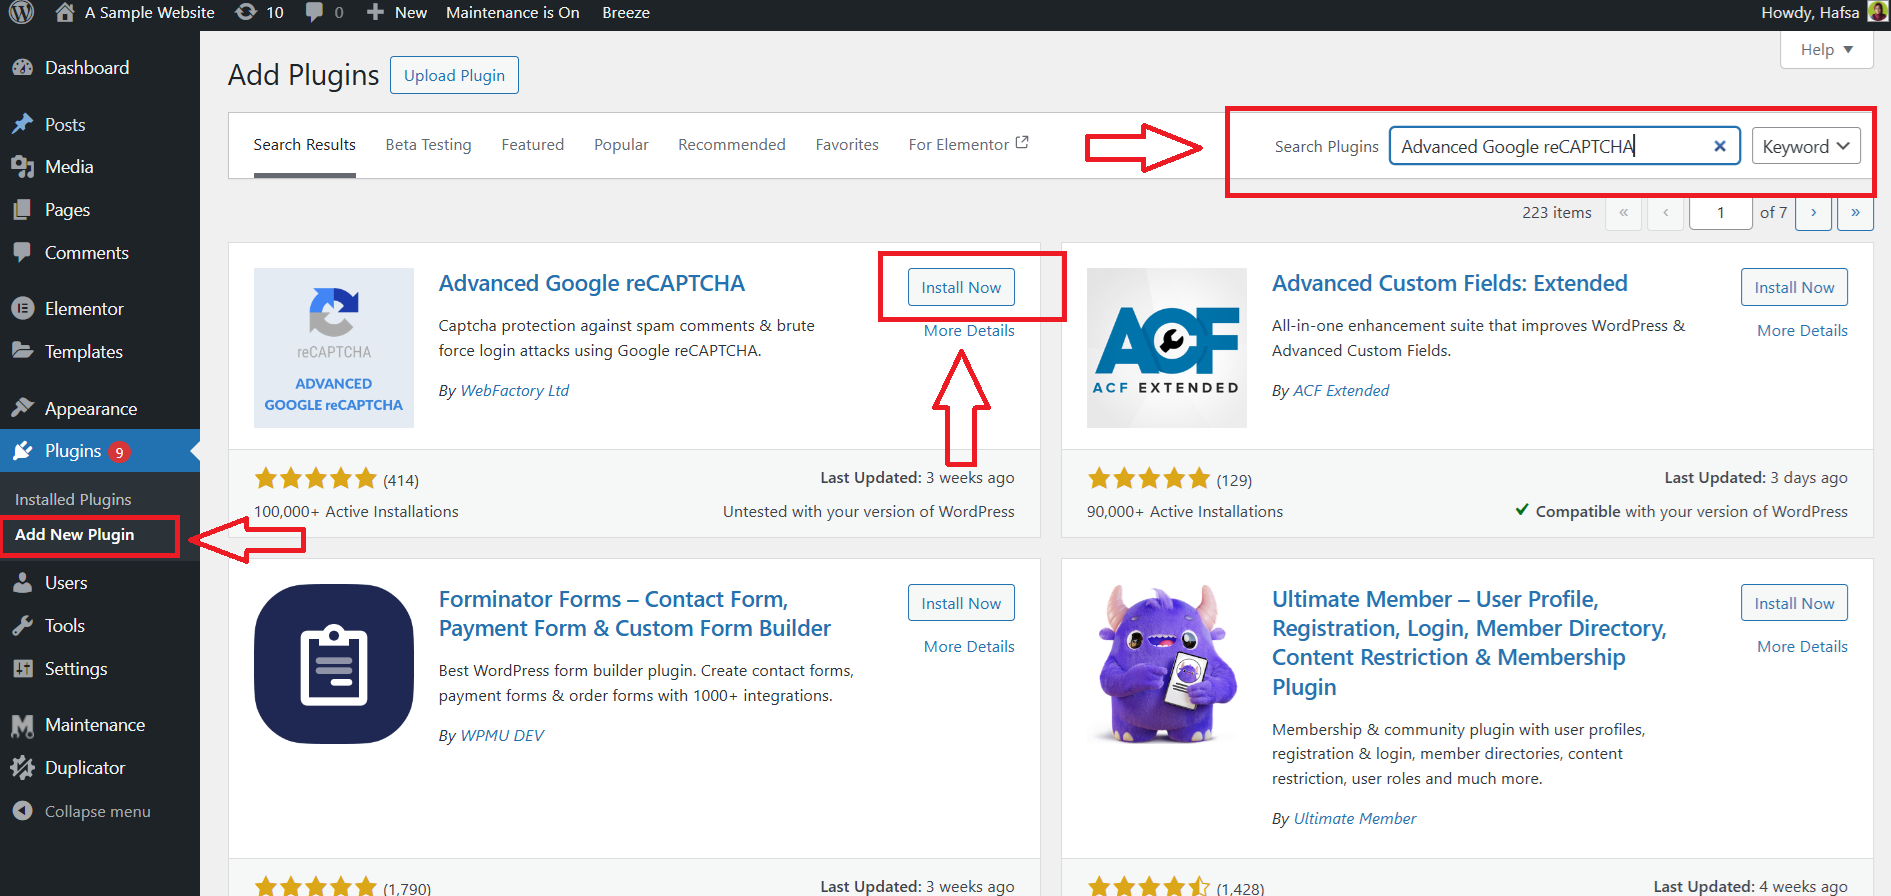This screenshot has width=1891, height=896.
Task: Expand the Help dropdown
Action: (1826, 49)
